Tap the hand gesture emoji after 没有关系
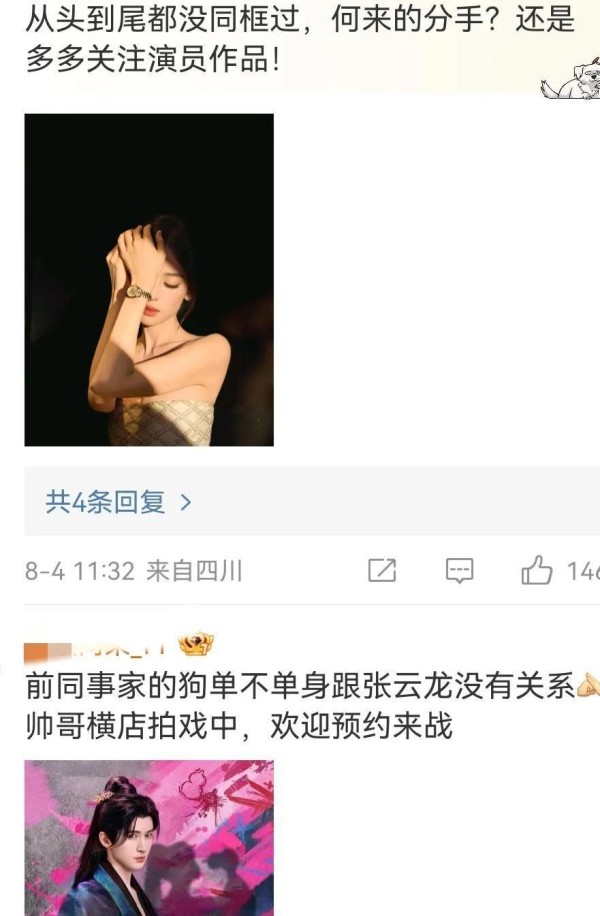Screen dimensions: 600x916 [x=588, y=684]
